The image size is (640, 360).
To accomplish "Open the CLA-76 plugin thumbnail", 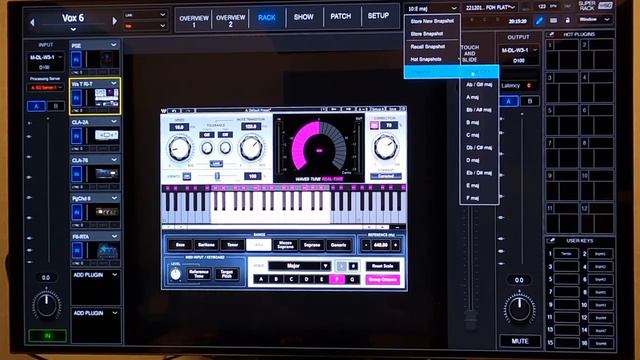I will [x=106, y=174].
